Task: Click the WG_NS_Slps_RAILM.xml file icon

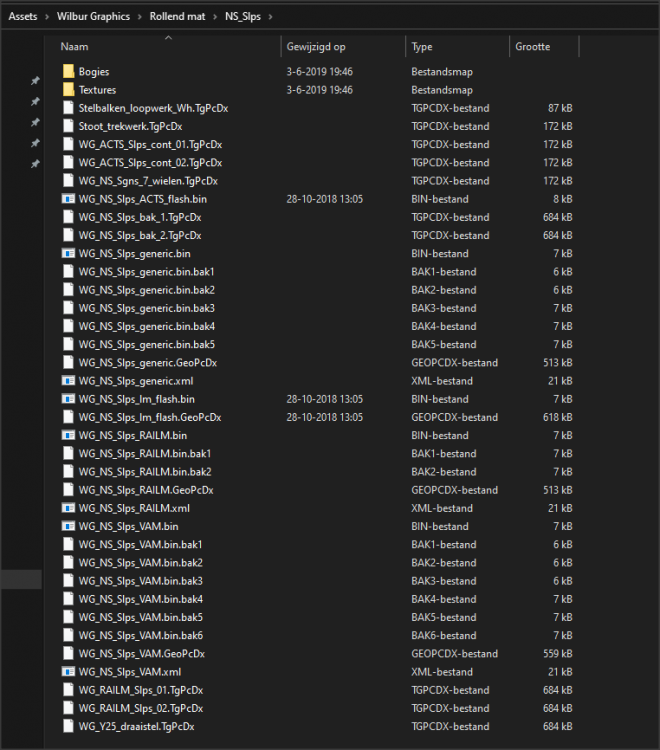Action: click(x=68, y=508)
